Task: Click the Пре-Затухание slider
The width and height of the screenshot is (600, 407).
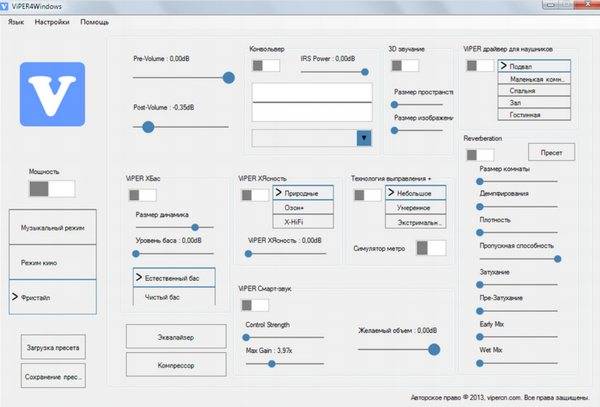Action: click(518, 311)
